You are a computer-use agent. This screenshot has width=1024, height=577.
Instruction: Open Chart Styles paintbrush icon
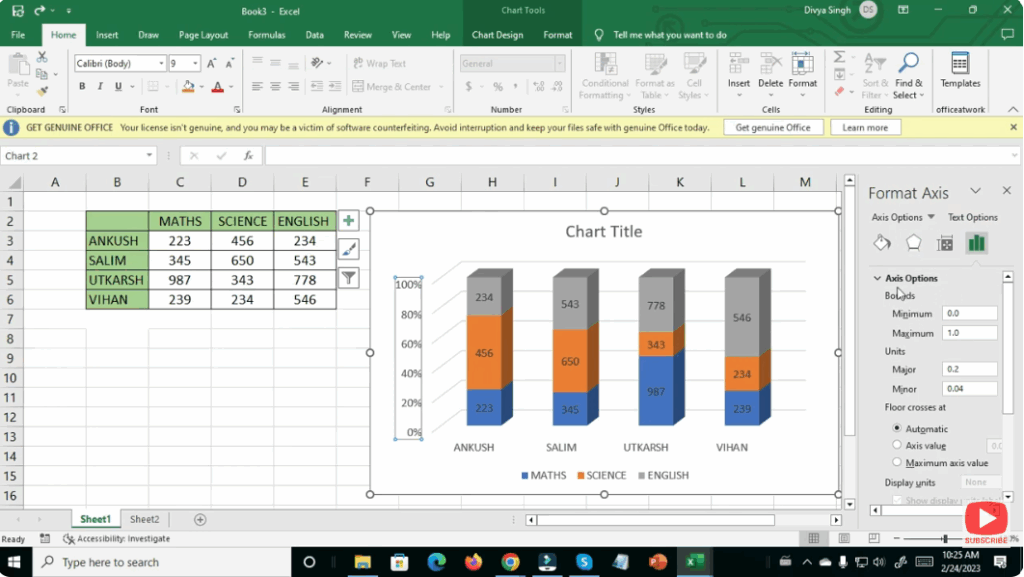click(x=348, y=249)
